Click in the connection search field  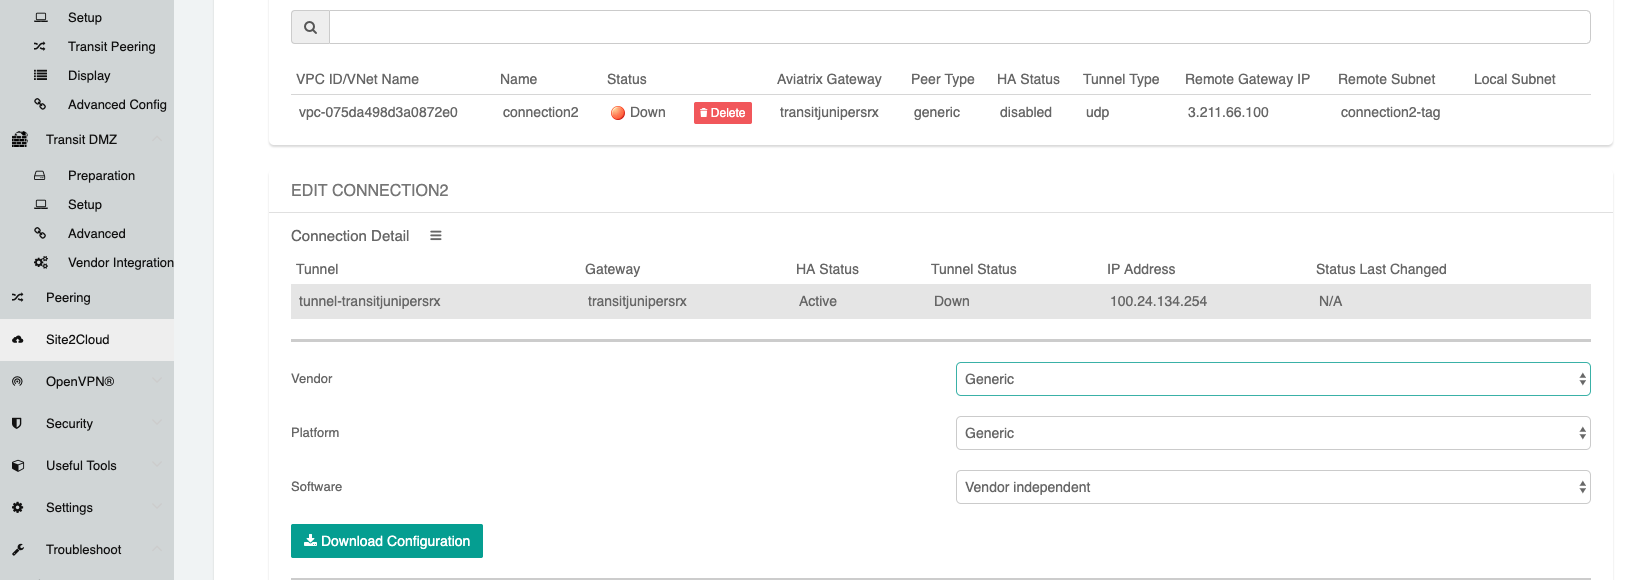click(x=958, y=28)
